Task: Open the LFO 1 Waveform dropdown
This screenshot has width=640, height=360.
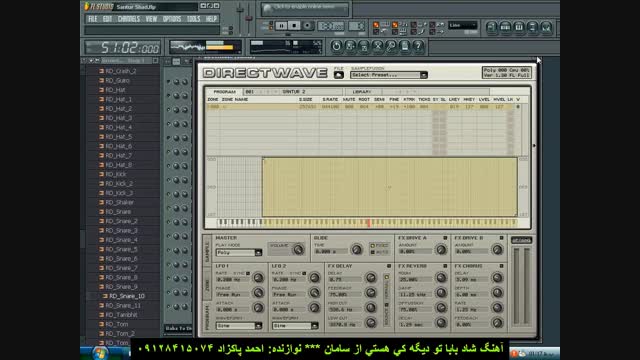Action: tap(239, 326)
